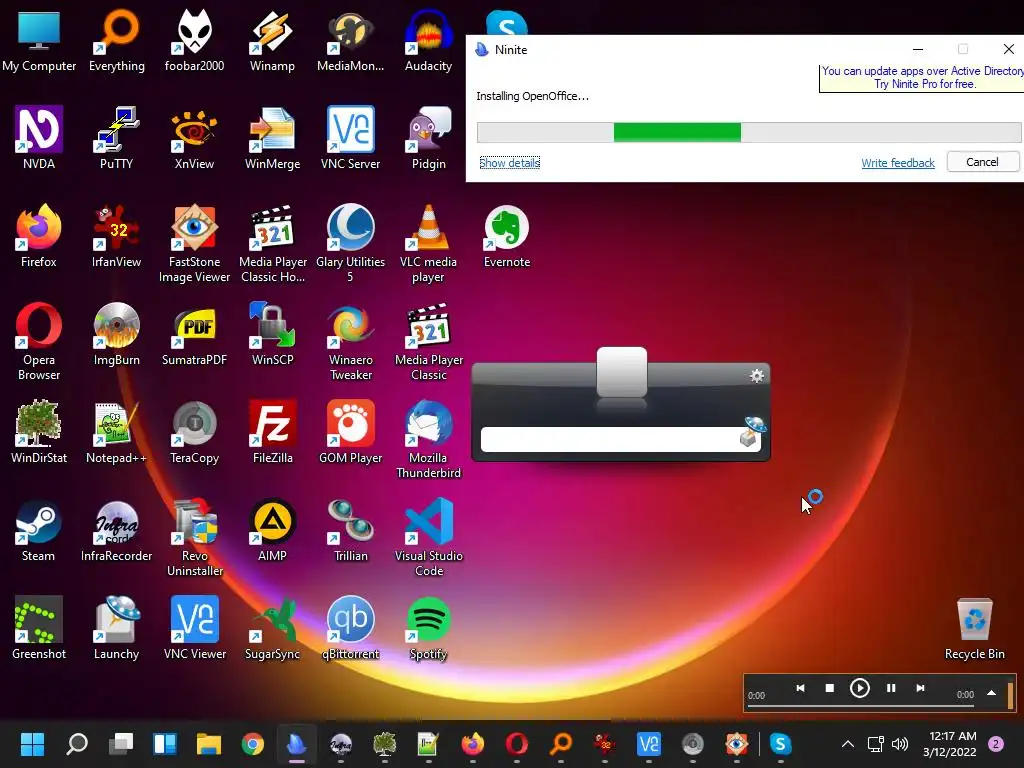Select the Steam desktop shortcut
Viewport: 1024px width, 768px height.
coord(39,530)
